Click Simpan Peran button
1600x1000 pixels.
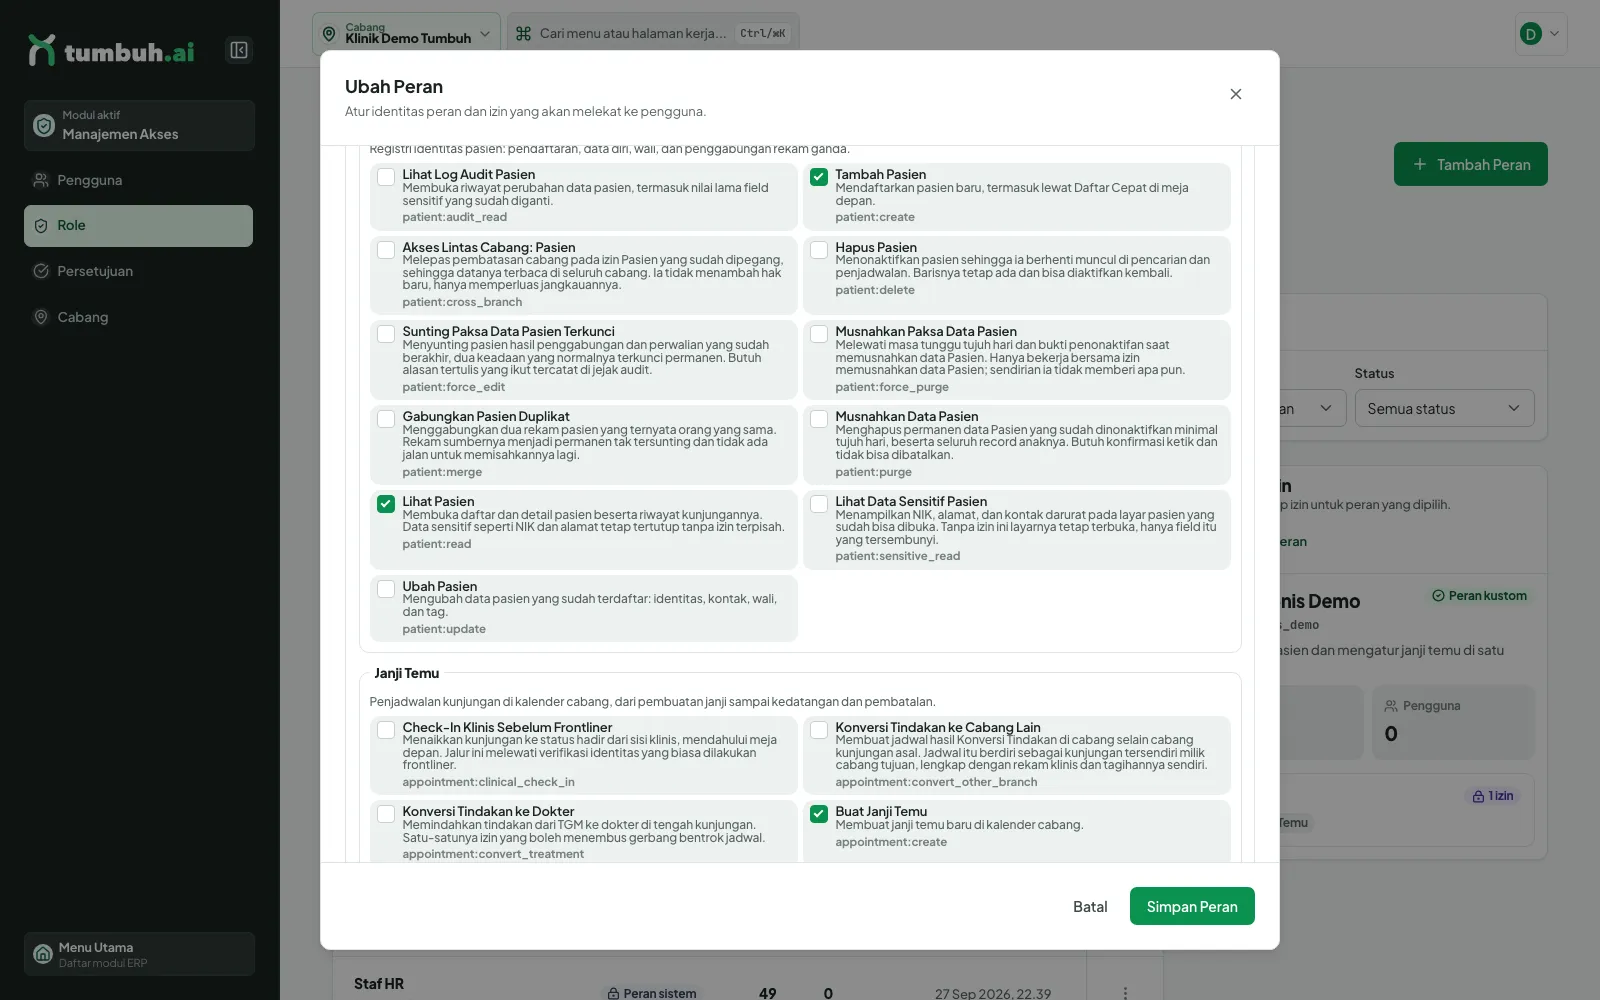(1192, 906)
